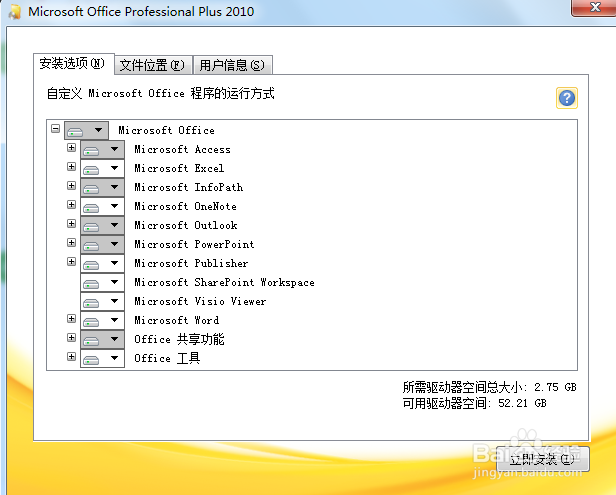Select the Office 共享功能 label
This screenshot has height=495, width=616.
pos(179,339)
